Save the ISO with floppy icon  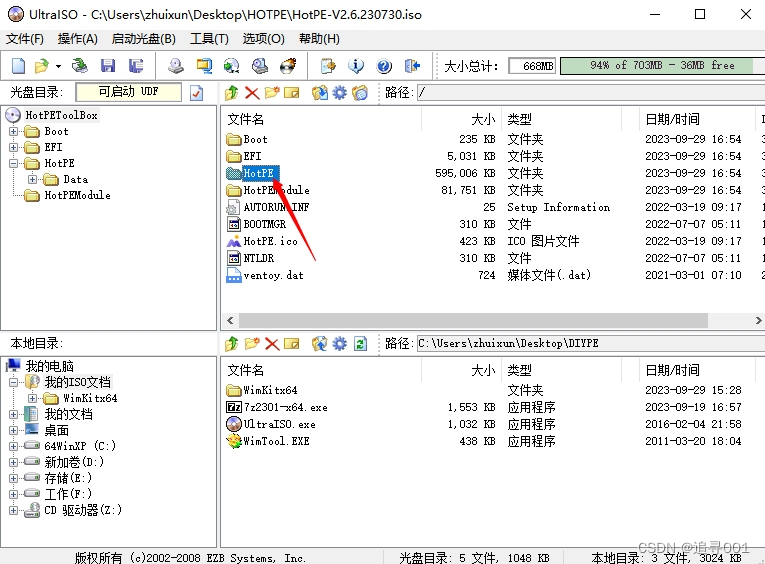click(x=108, y=65)
